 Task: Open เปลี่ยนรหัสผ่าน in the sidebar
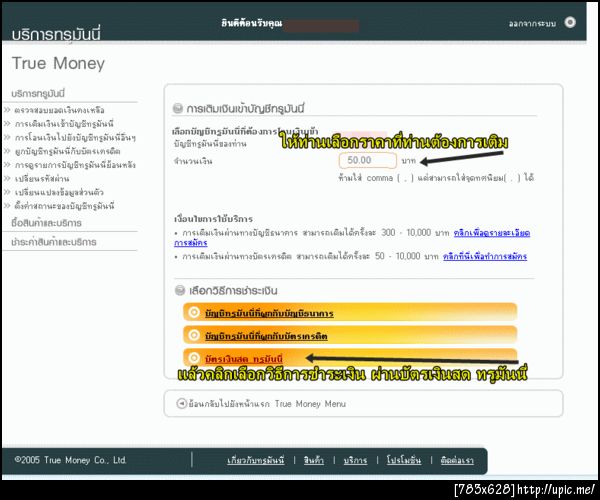click(x=42, y=179)
